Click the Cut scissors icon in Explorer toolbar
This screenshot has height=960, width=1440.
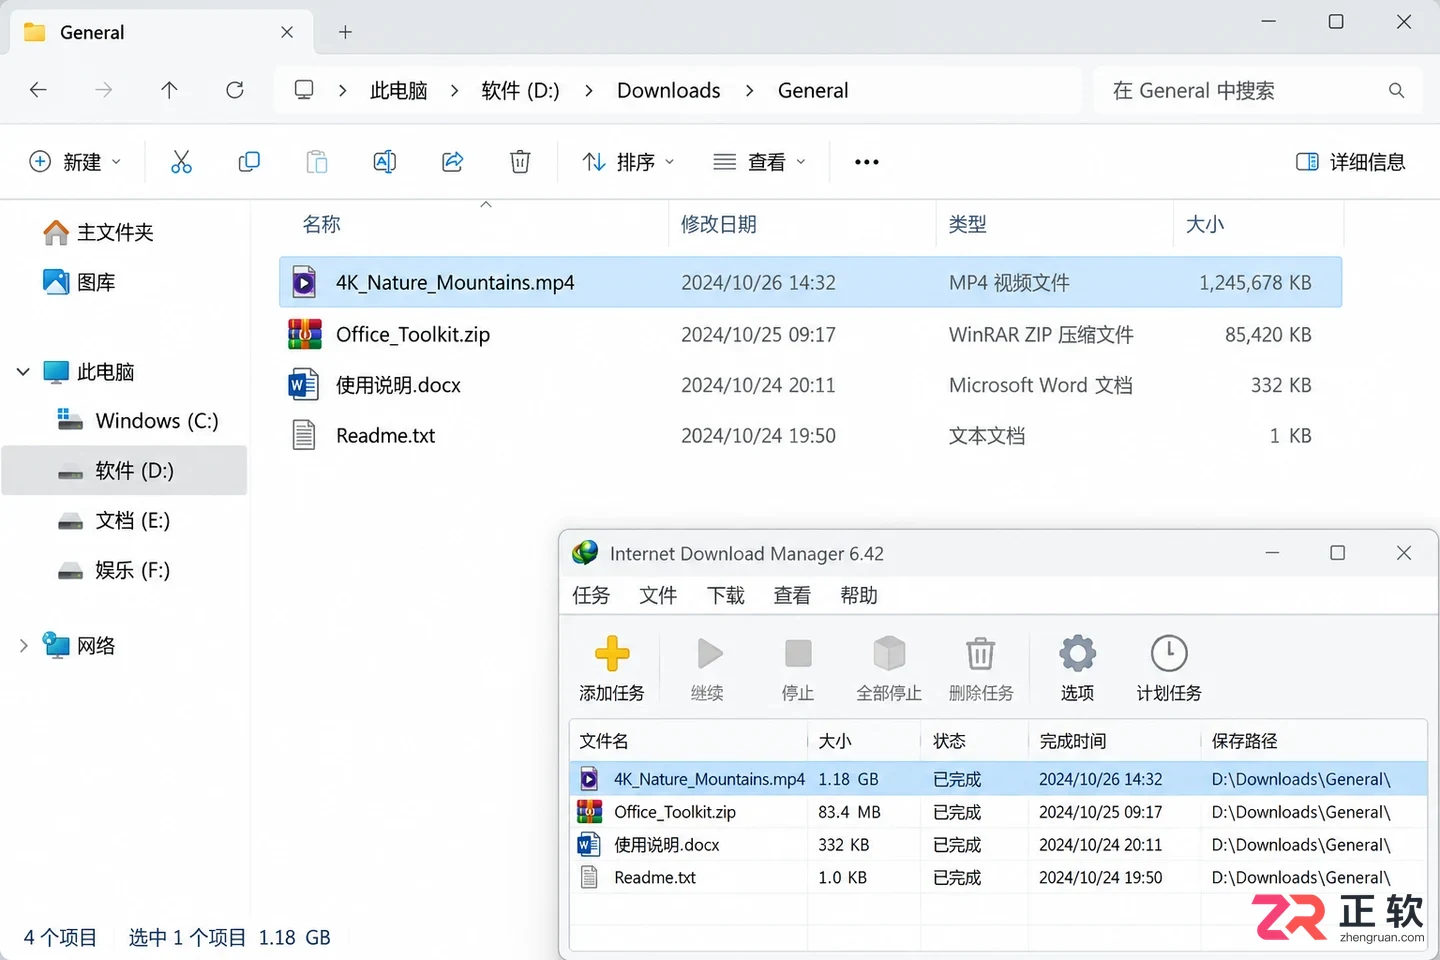pos(181,162)
